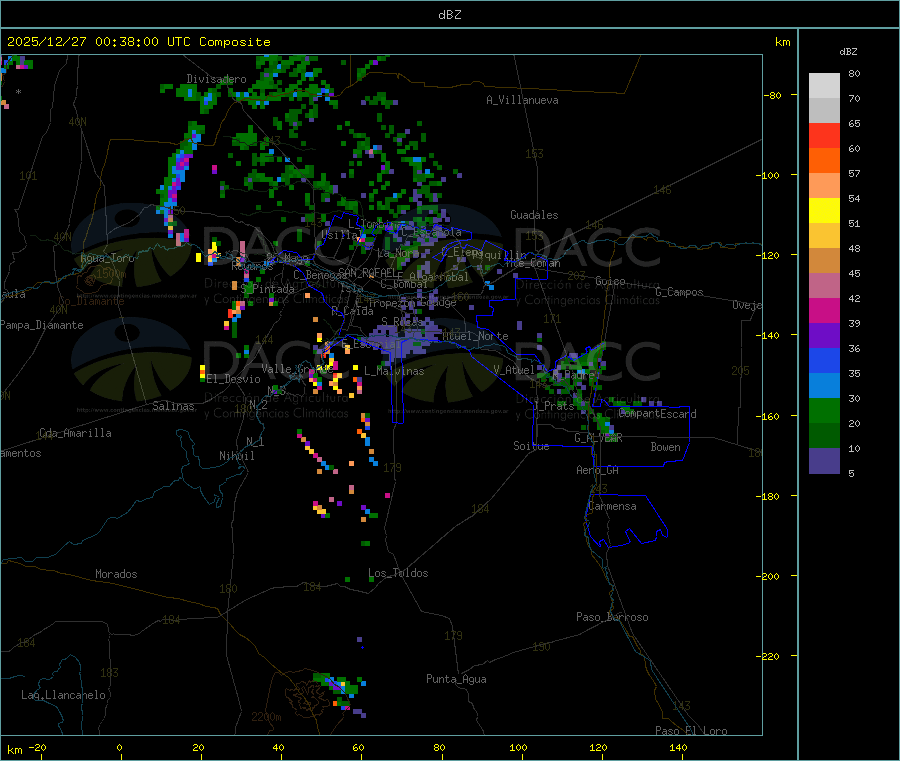Click the timestamp 2025/12/27 00:38:00 UTC Composite
Image resolution: width=900 pixels, height=761 pixels.
pyautogui.click(x=138, y=42)
